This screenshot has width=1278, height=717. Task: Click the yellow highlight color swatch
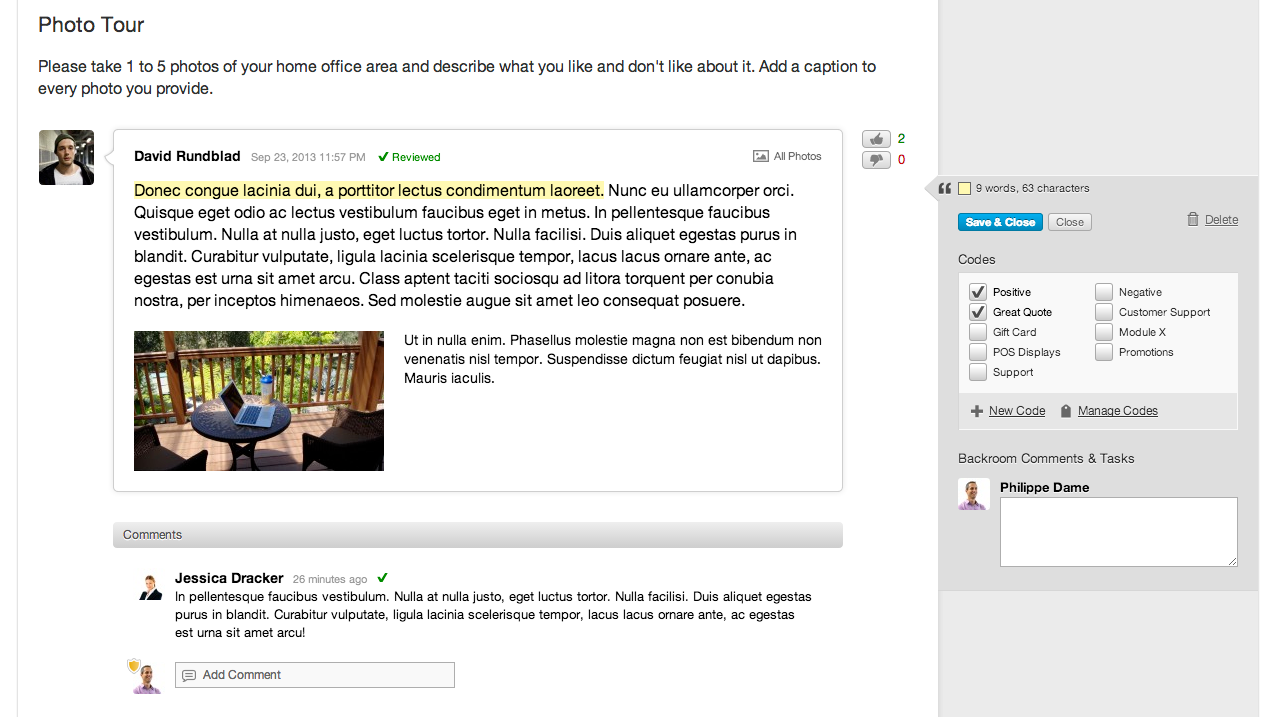965,188
